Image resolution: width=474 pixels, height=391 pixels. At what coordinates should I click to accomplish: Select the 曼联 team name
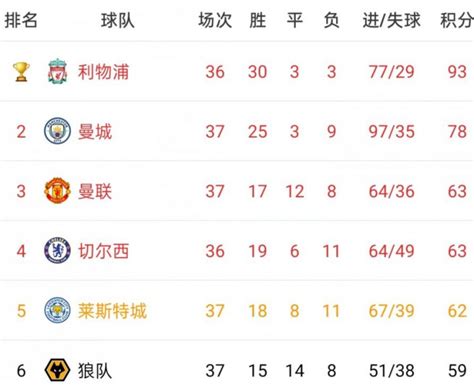95,191
